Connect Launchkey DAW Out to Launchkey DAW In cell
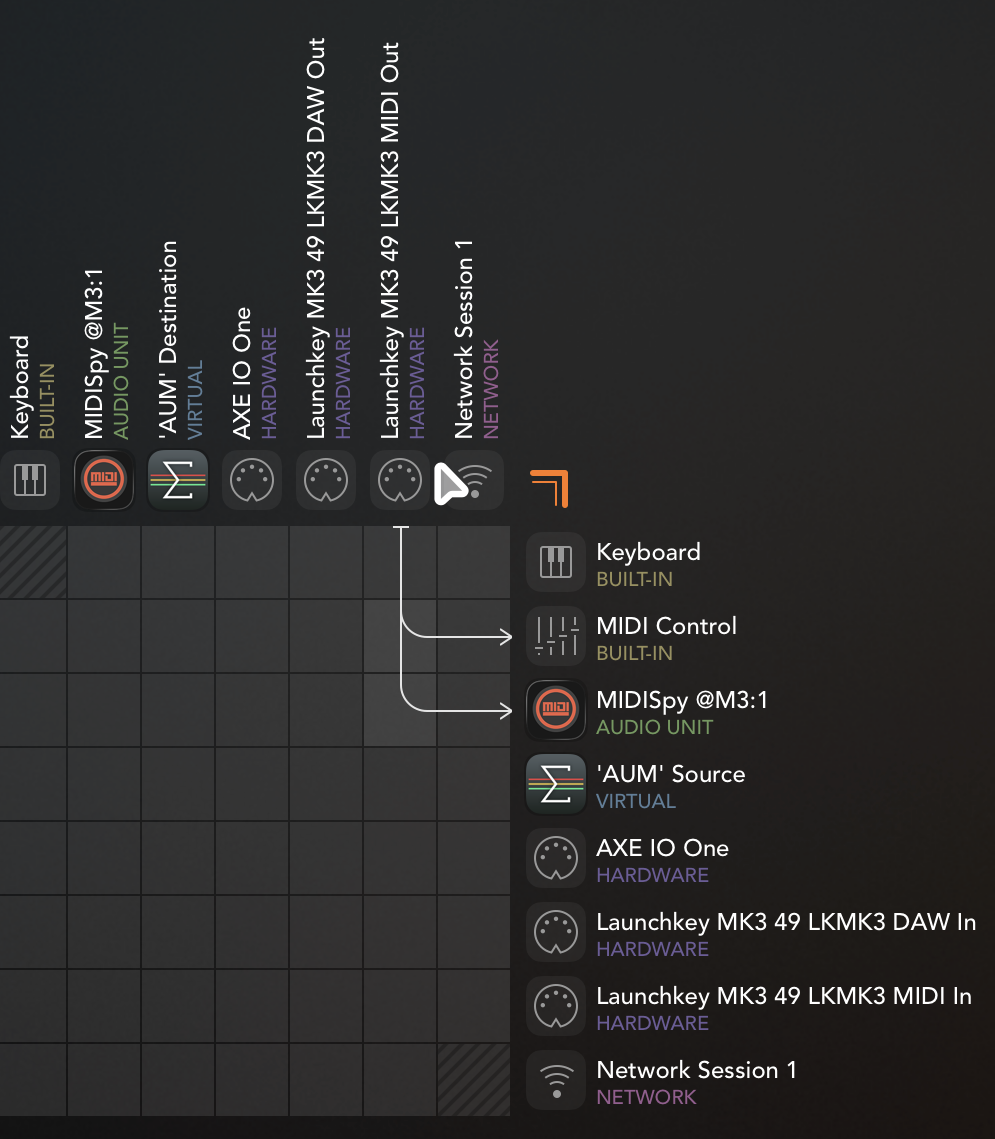This screenshot has height=1139, width=995. pos(326,932)
